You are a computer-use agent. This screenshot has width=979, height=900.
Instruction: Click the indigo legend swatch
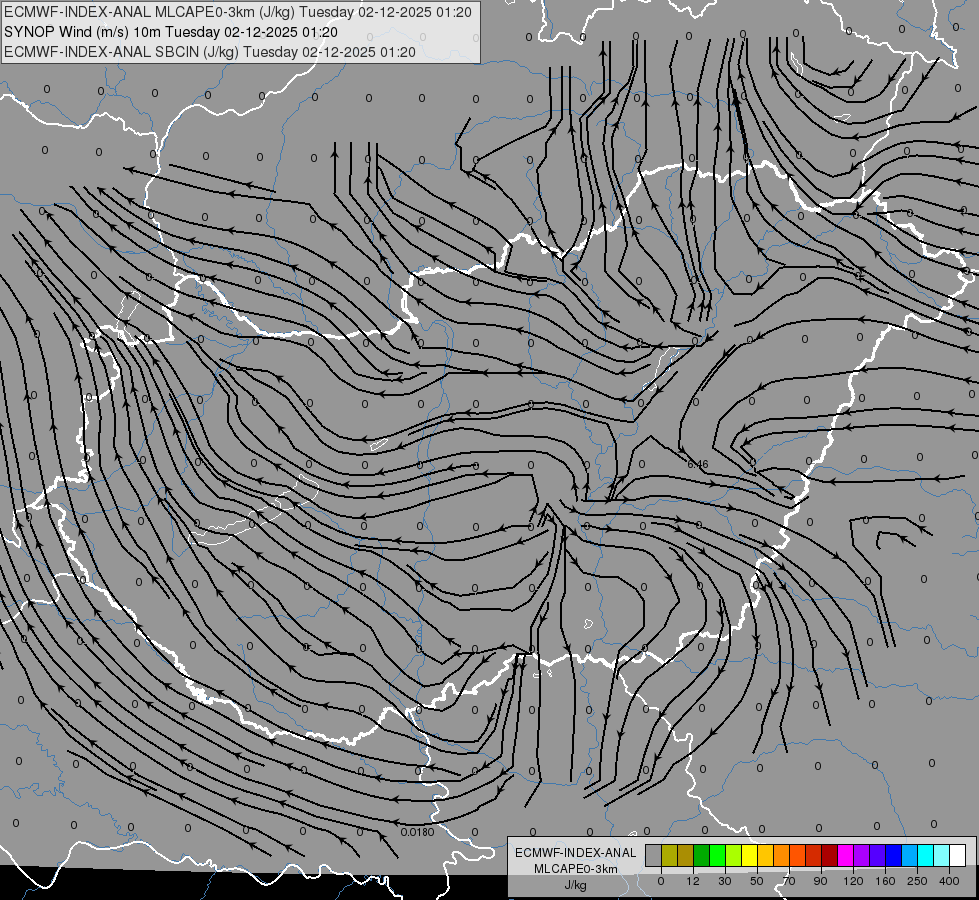(877, 856)
